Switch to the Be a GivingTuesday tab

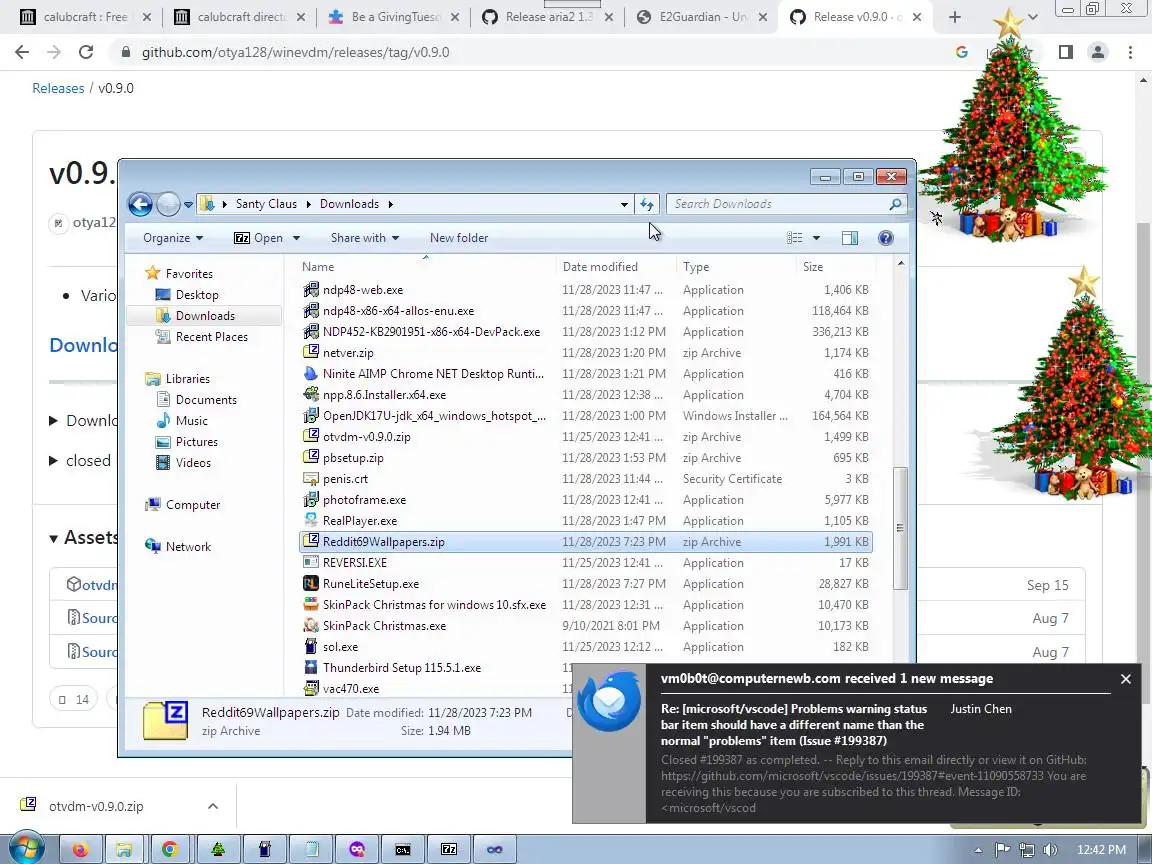[x=395, y=17]
